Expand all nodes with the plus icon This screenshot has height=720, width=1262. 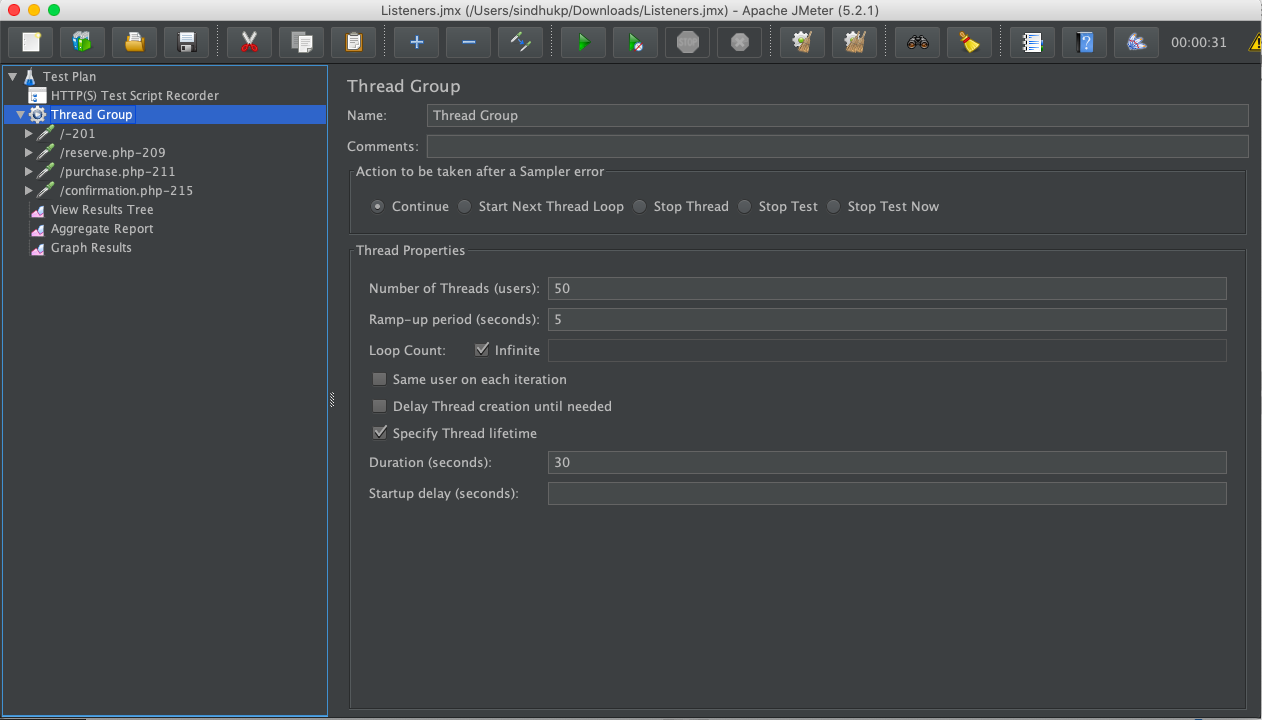coord(417,43)
